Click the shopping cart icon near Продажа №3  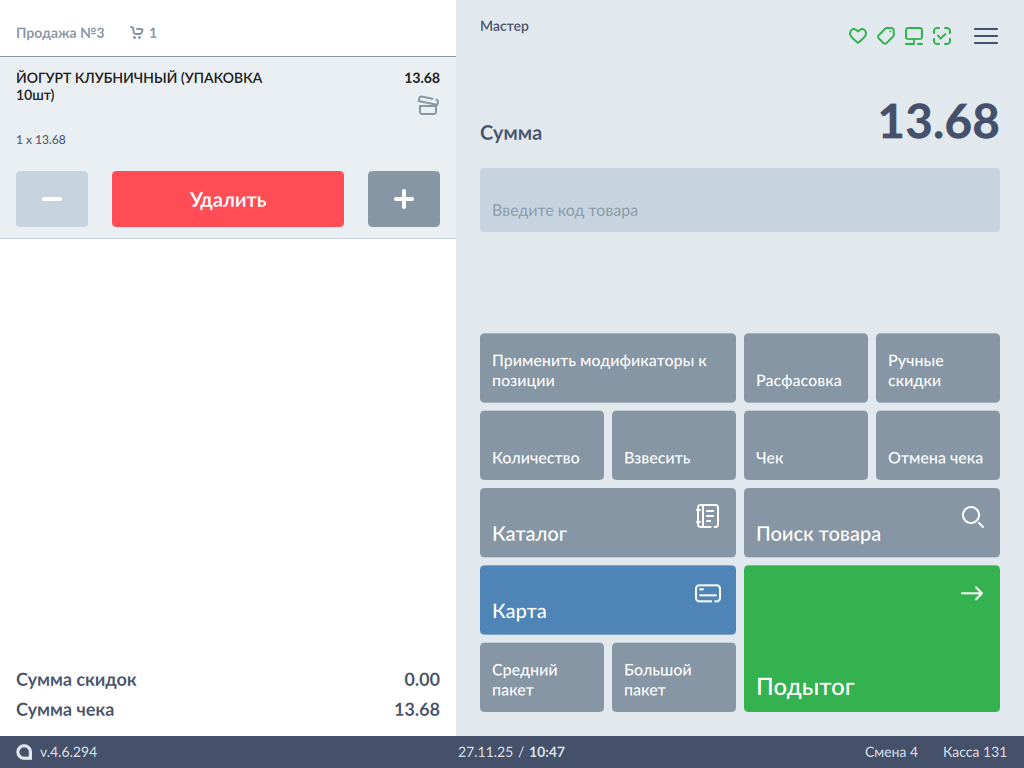tap(137, 33)
